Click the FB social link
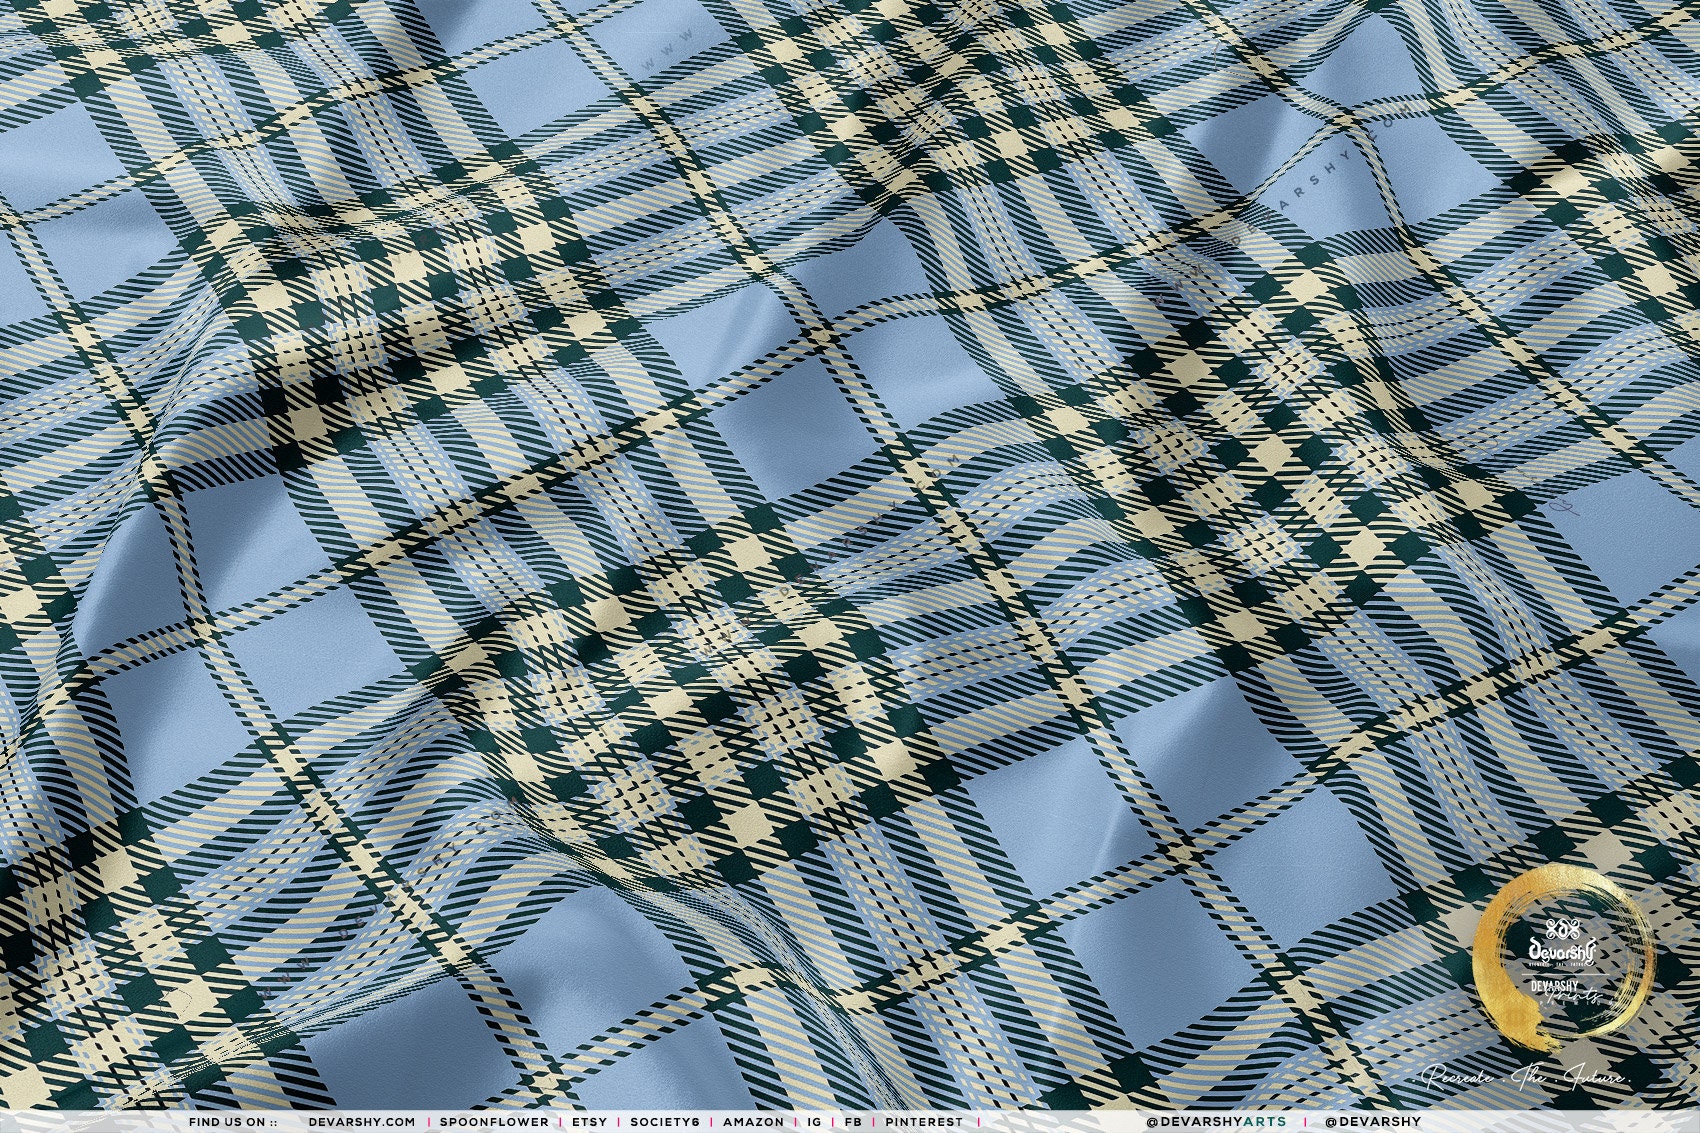 coord(853,1122)
